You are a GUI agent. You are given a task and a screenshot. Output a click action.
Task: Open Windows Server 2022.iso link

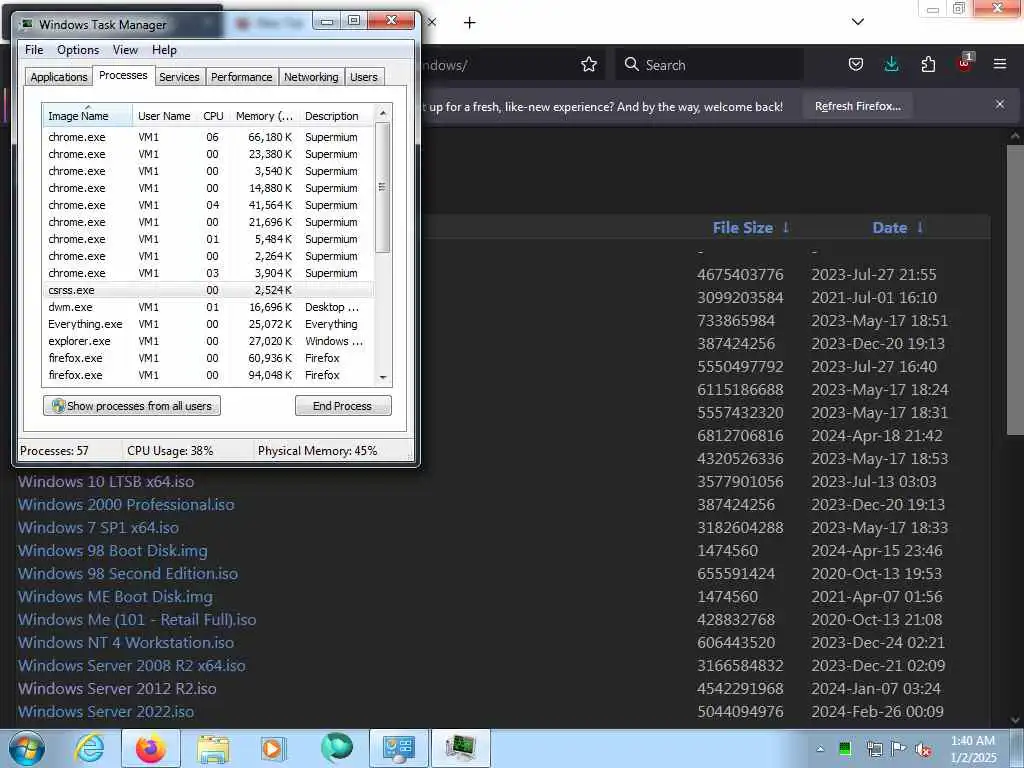(106, 712)
